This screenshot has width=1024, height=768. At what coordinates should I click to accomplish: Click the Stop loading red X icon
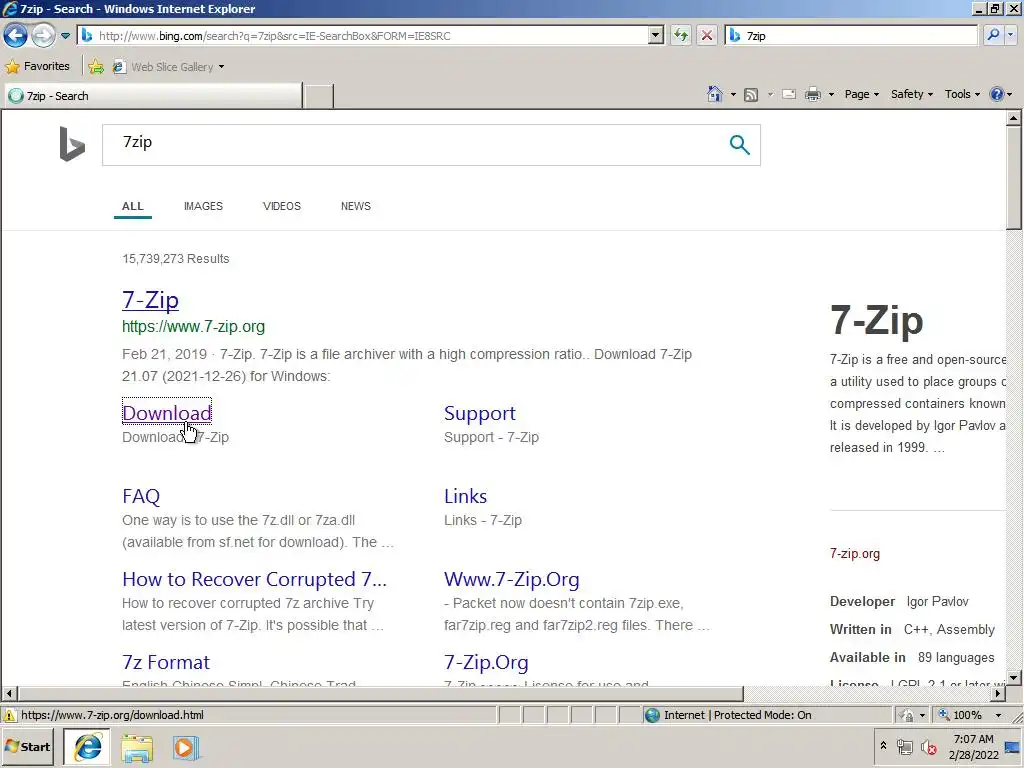(707, 36)
